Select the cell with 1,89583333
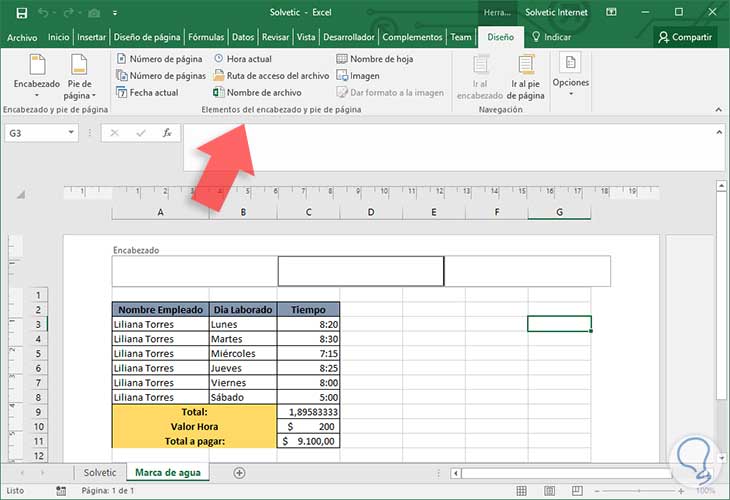 click(x=308, y=412)
